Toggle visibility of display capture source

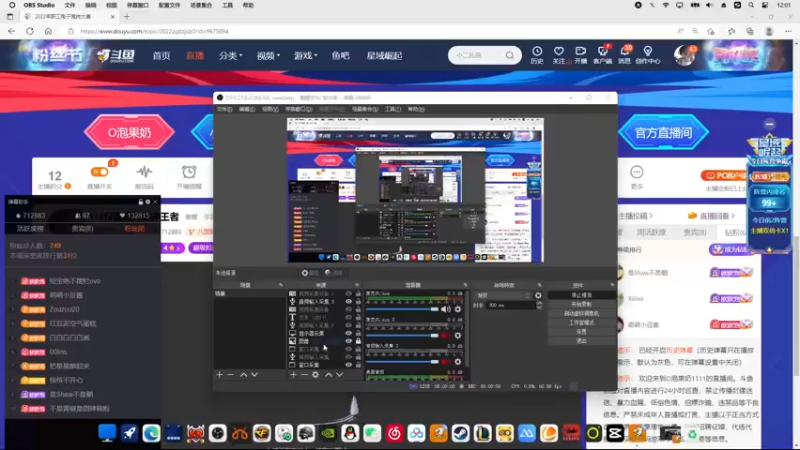coord(348,333)
